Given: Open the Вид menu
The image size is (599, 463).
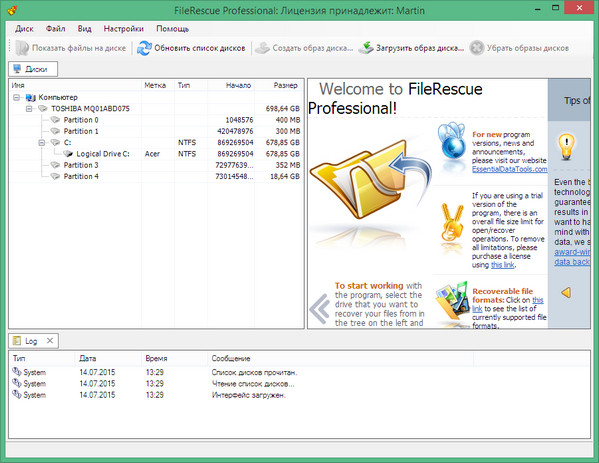Looking at the screenshot, I should (x=84, y=29).
